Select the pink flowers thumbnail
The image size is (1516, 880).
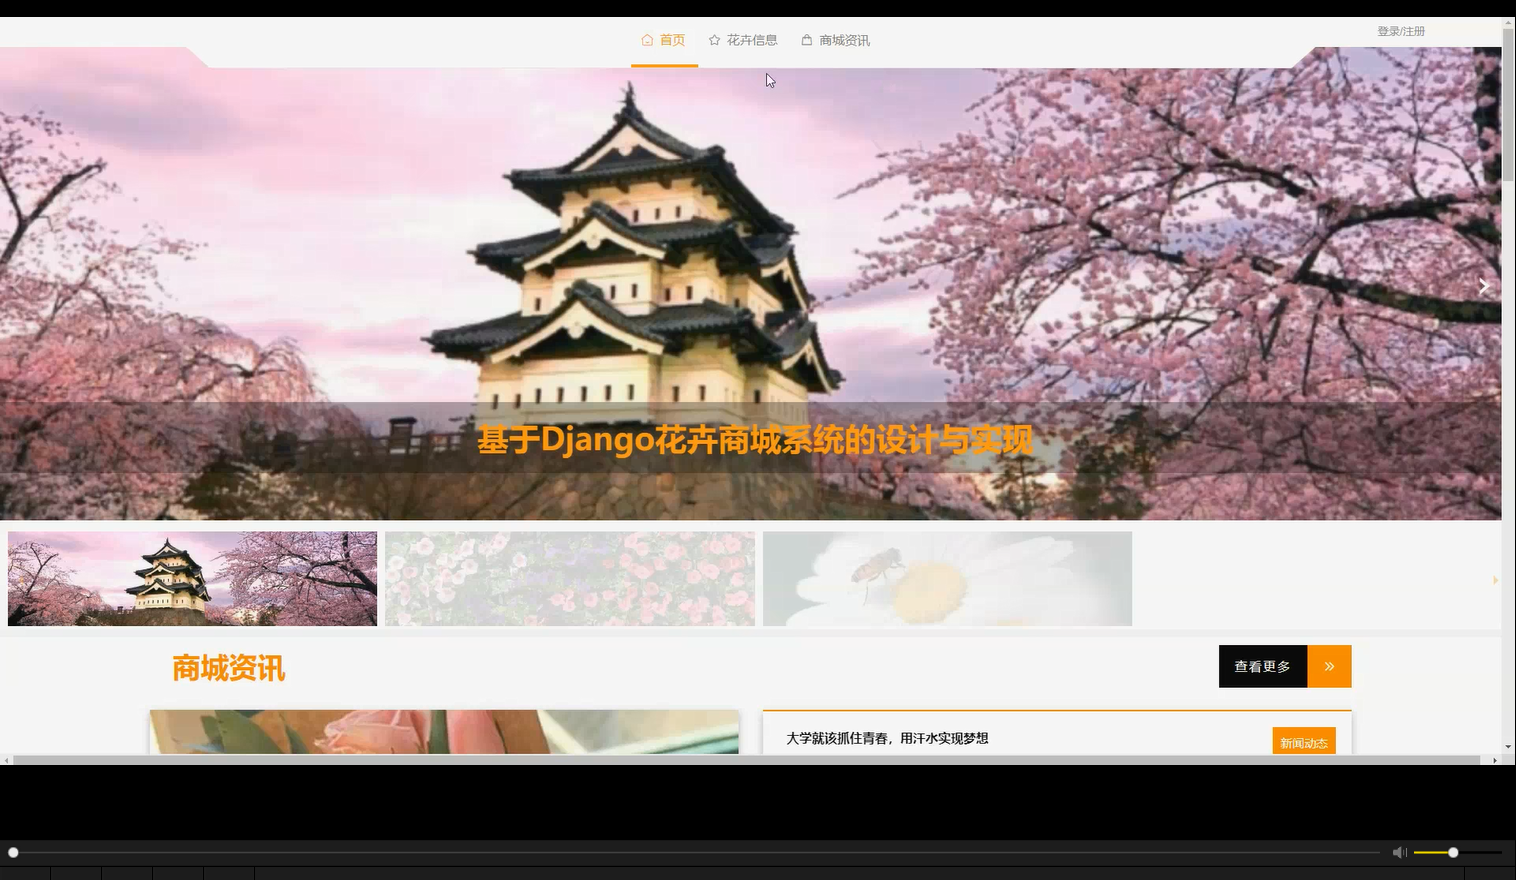click(x=570, y=578)
